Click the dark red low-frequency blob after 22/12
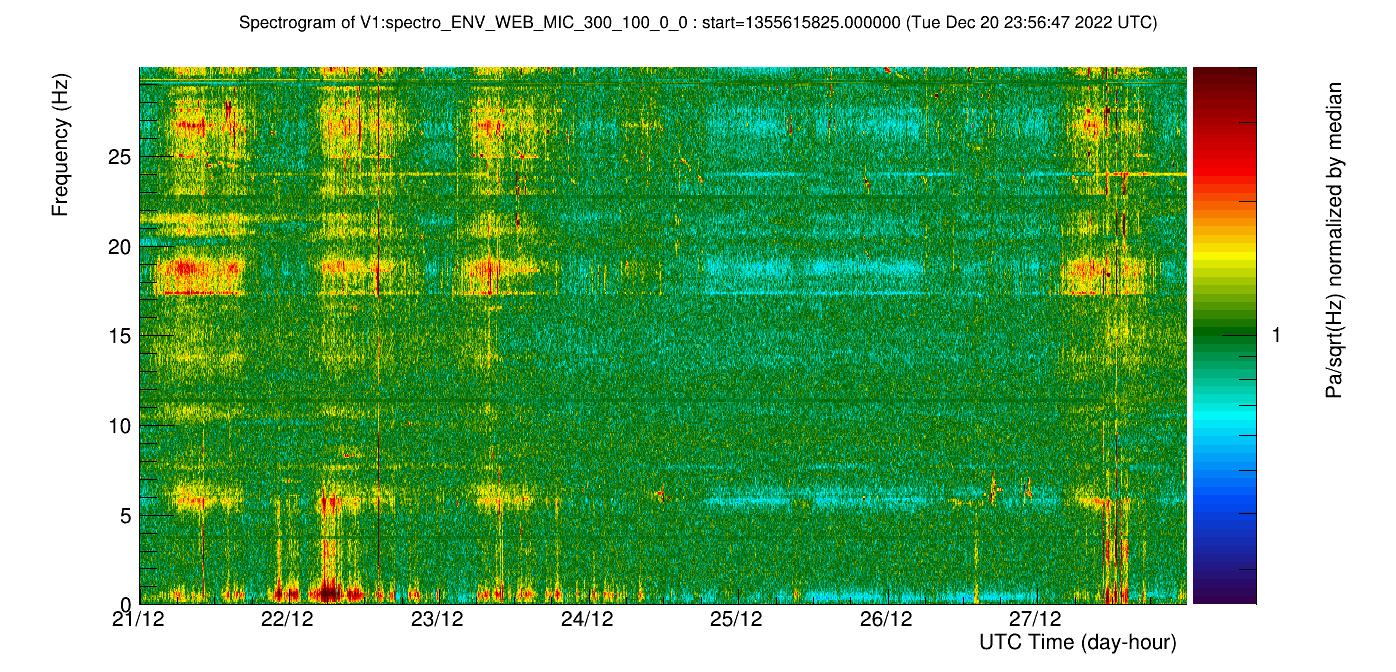This screenshot has width=1396, height=672. click(x=327, y=591)
